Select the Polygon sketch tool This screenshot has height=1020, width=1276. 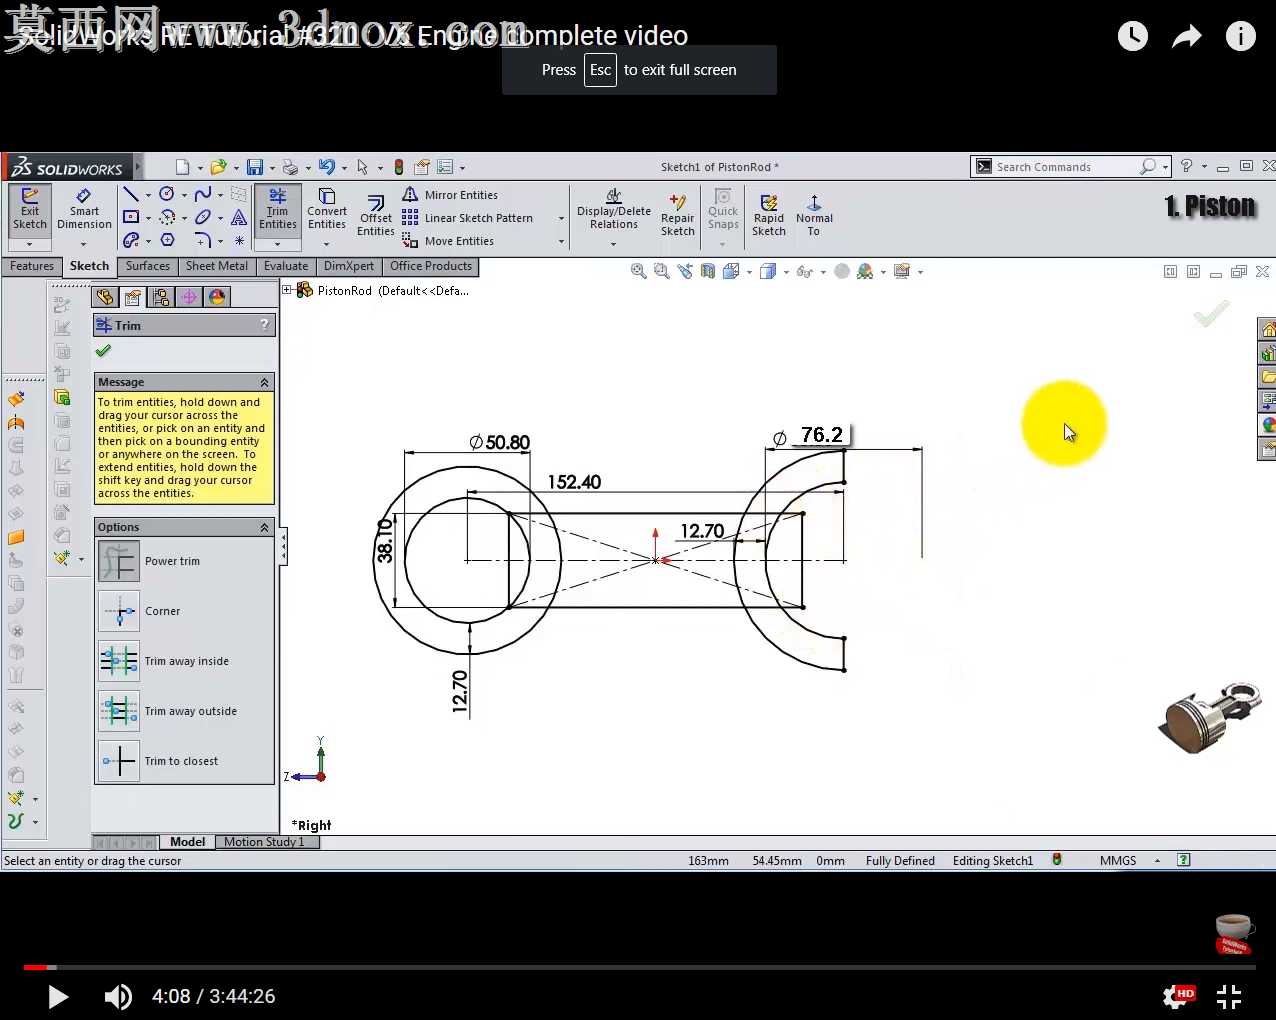point(167,240)
